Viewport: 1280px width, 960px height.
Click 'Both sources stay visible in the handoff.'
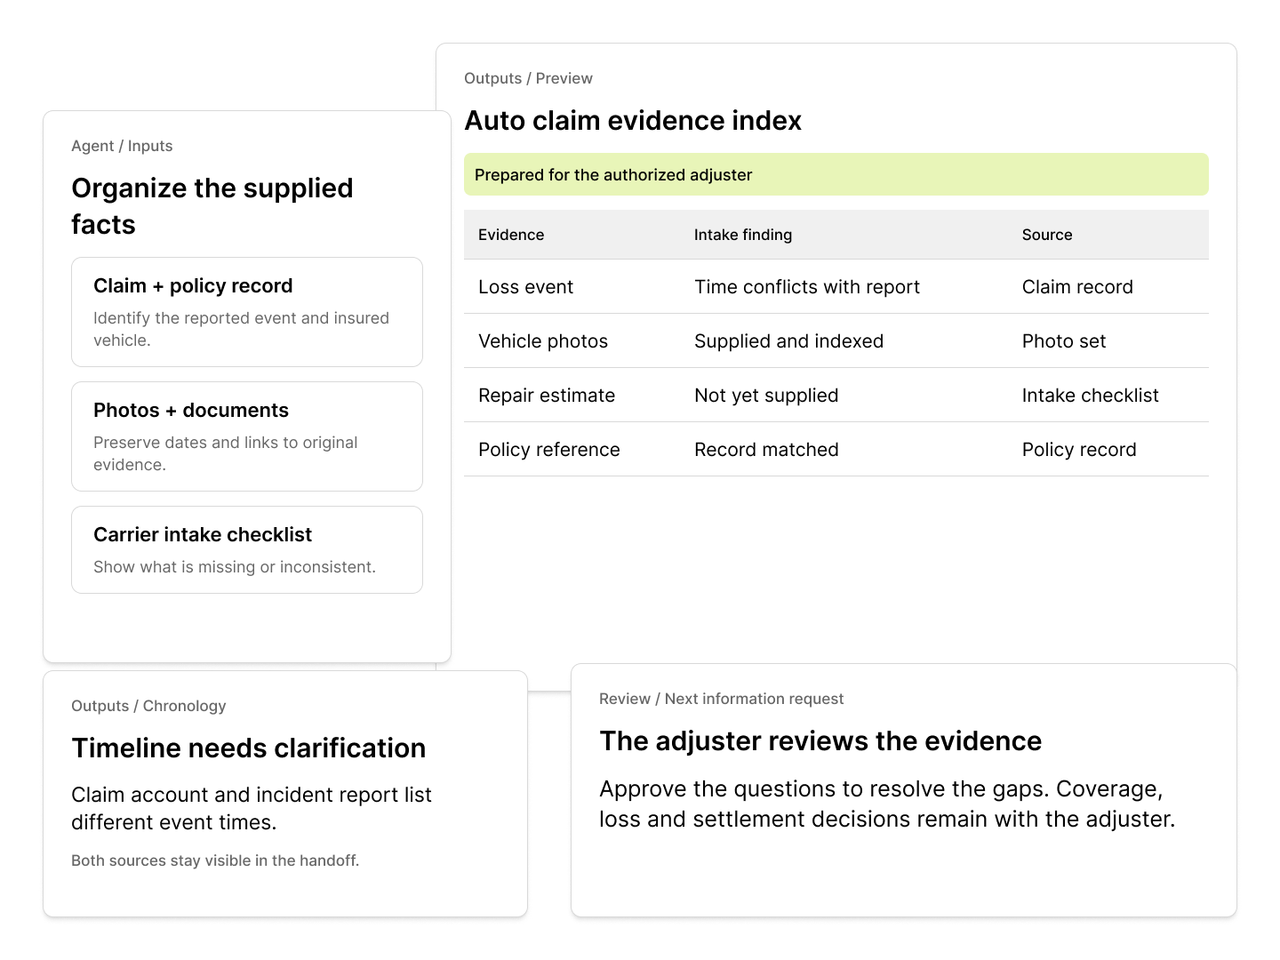[x=215, y=860]
